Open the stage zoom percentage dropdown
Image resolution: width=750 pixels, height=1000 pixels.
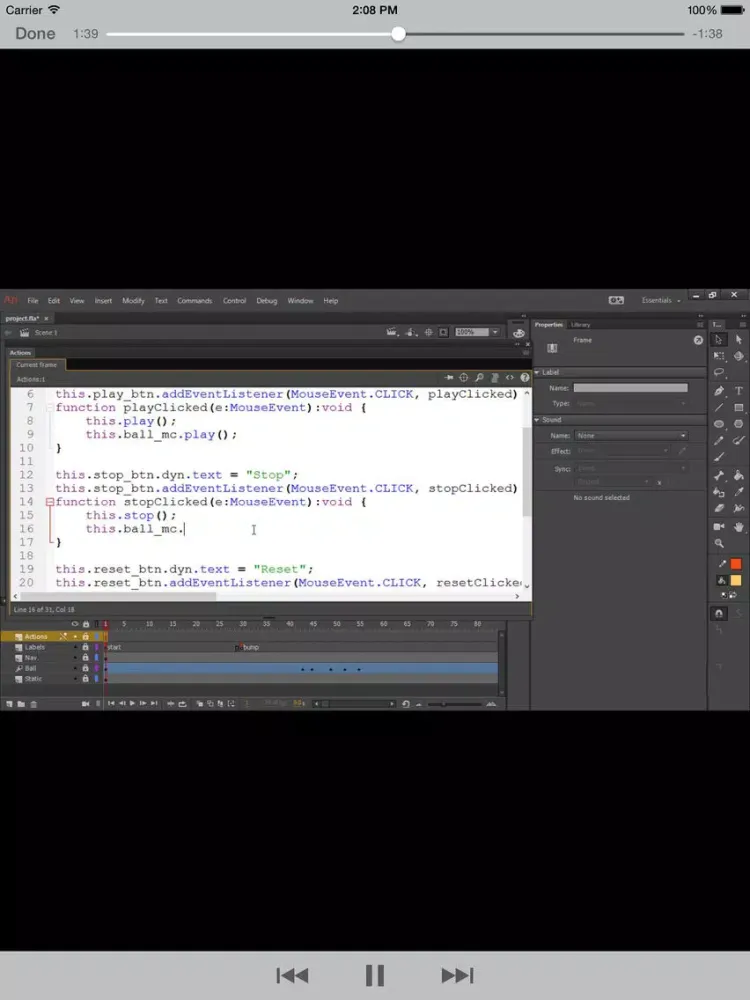(495, 332)
